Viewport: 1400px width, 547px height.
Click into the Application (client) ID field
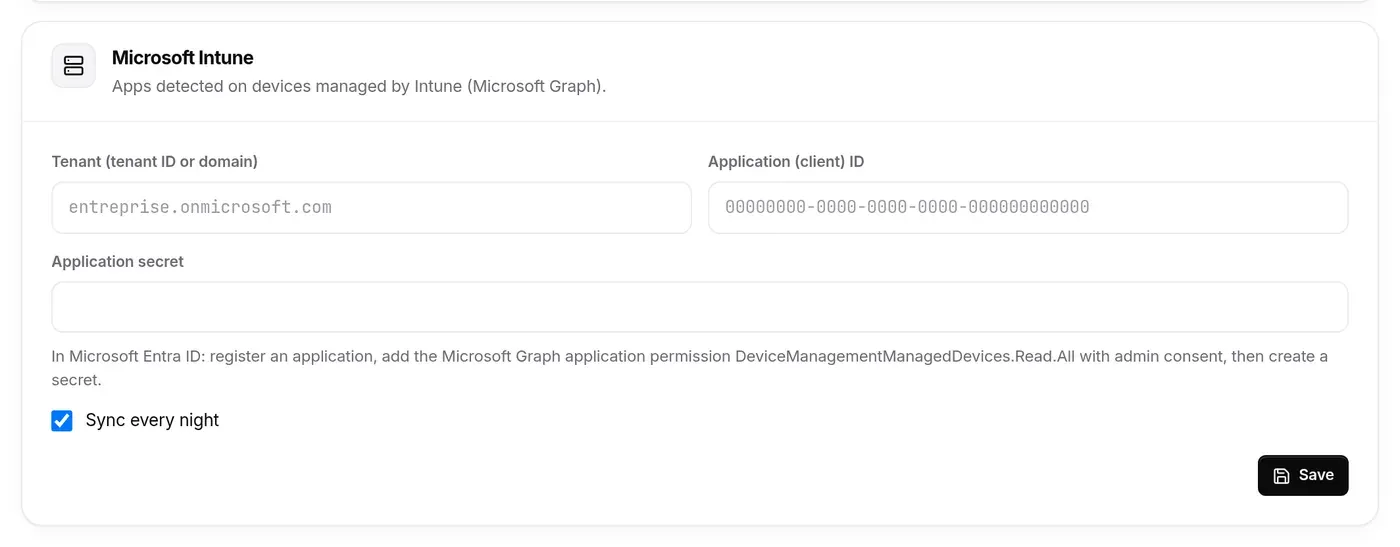coord(1028,208)
